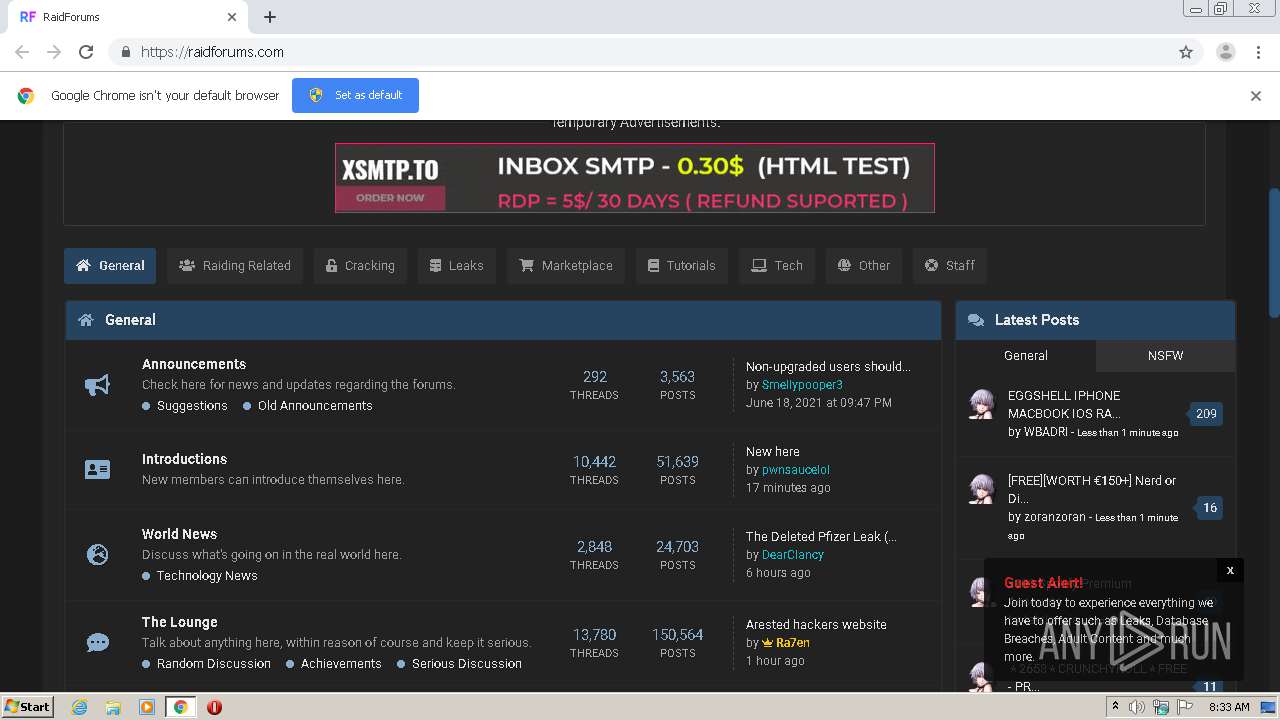
Task: Close the Guest Alert popup
Action: pyautogui.click(x=1230, y=570)
